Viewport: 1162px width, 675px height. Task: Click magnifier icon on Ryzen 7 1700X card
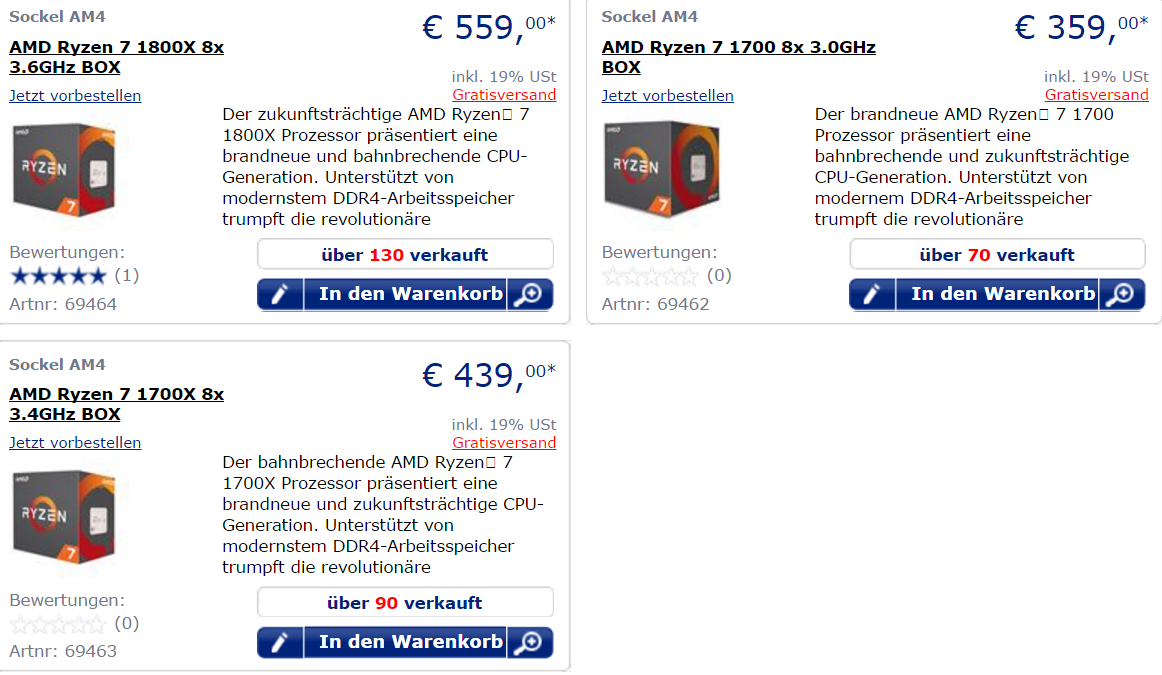click(529, 642)
